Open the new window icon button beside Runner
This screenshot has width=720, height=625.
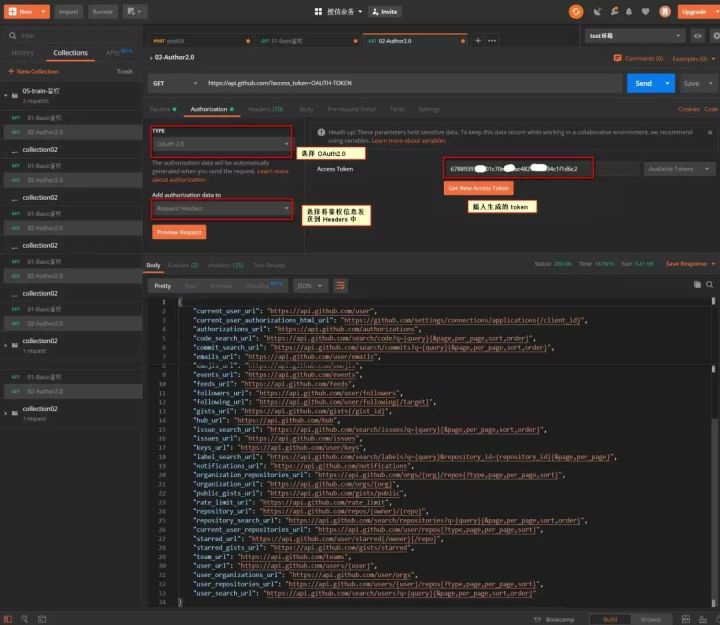[x=135, y=11]
